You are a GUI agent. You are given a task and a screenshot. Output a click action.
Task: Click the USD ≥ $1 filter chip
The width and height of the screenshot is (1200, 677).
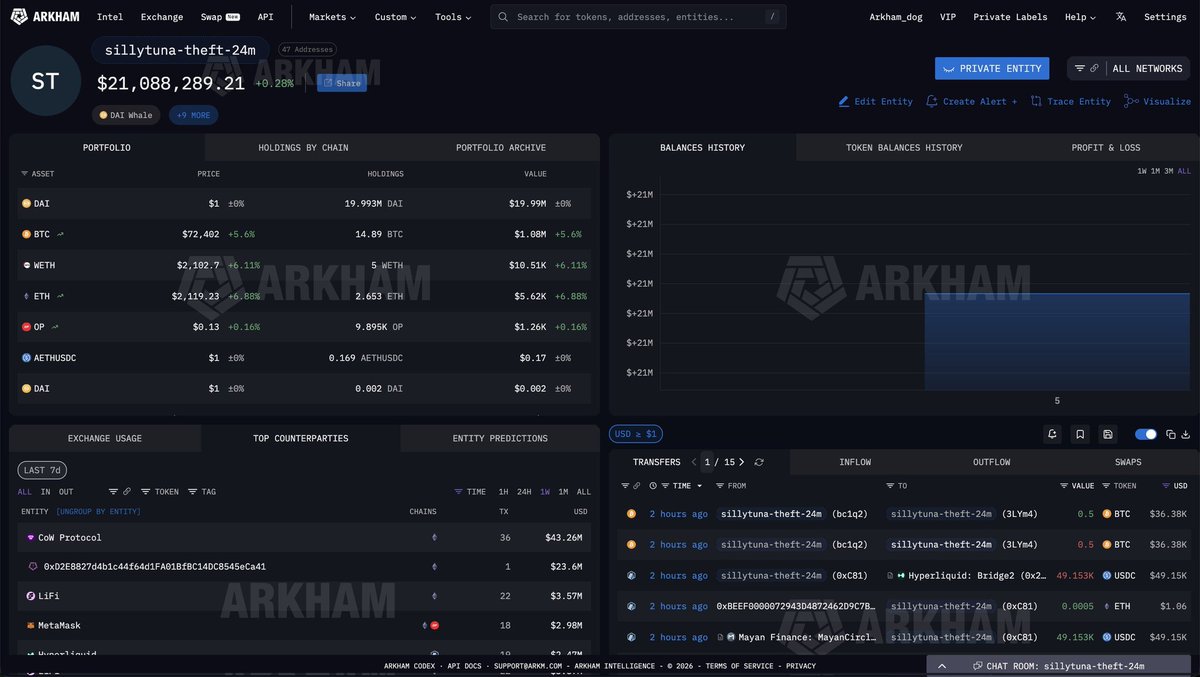tap(635, 434)
